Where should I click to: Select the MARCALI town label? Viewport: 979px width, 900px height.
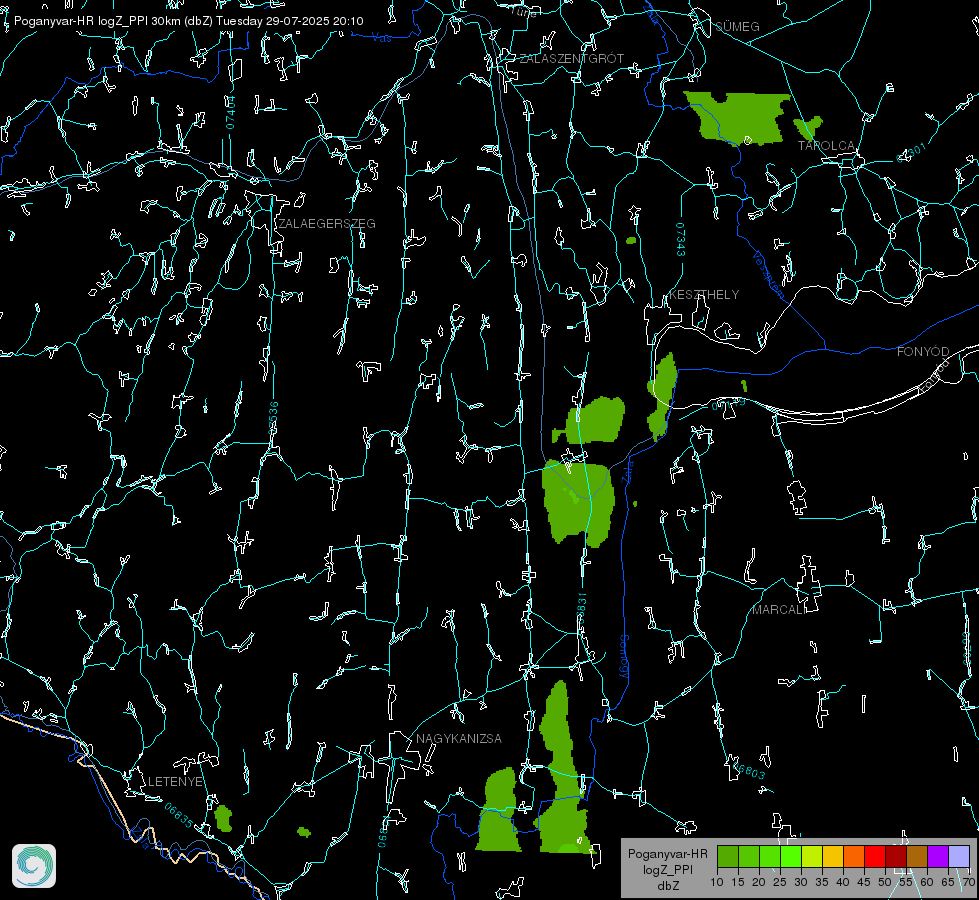pyautogui.click(x=778, y=610)
